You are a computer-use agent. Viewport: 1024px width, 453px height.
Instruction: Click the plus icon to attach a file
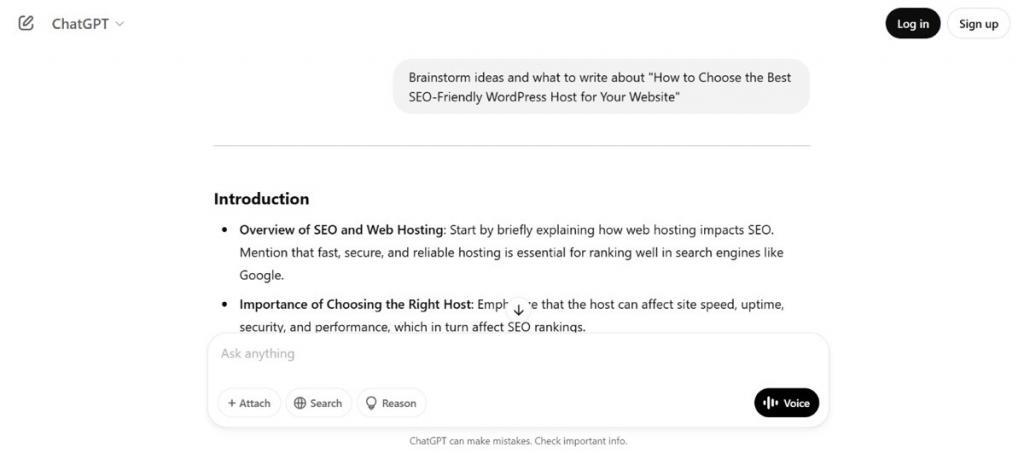tap(232, 403)
